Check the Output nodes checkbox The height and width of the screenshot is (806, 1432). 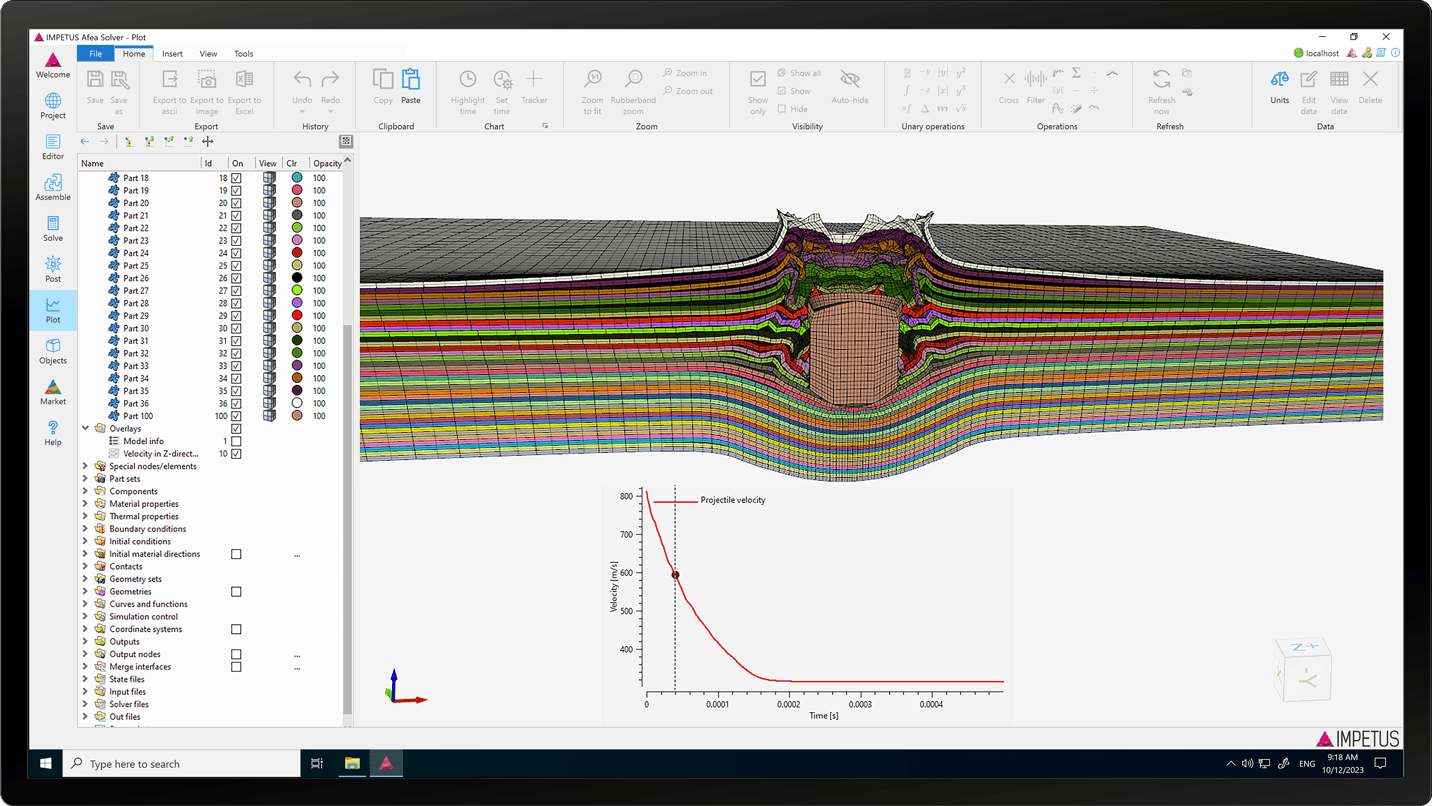[236, 654]
